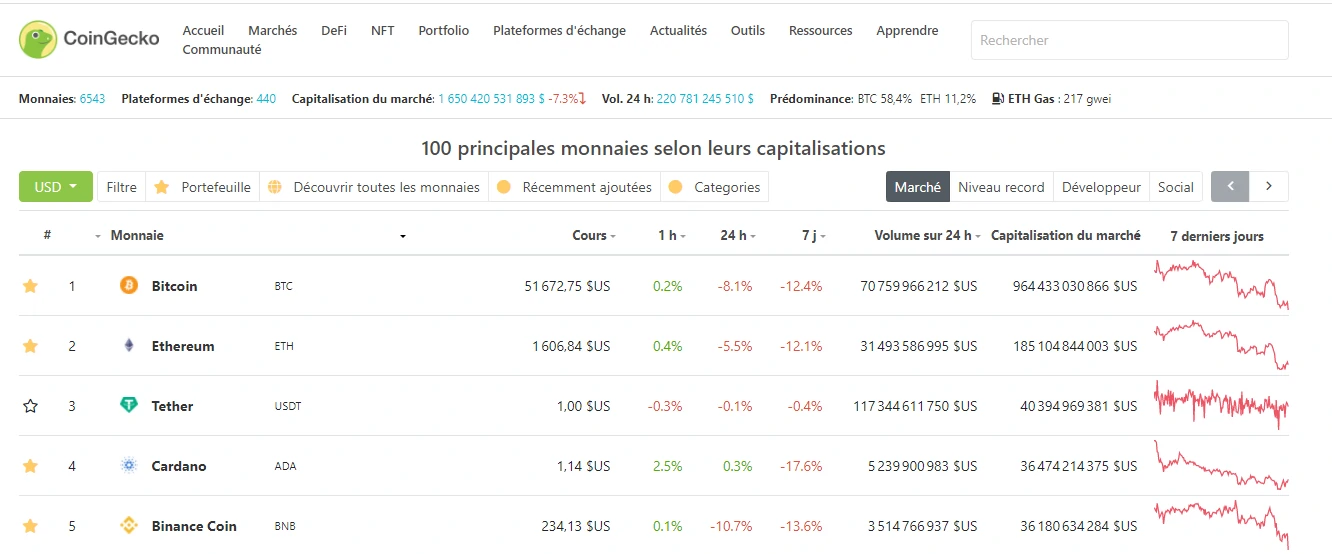
Task: Click market cap value 1 650 420 531 893 $
Action: [491, 99]
